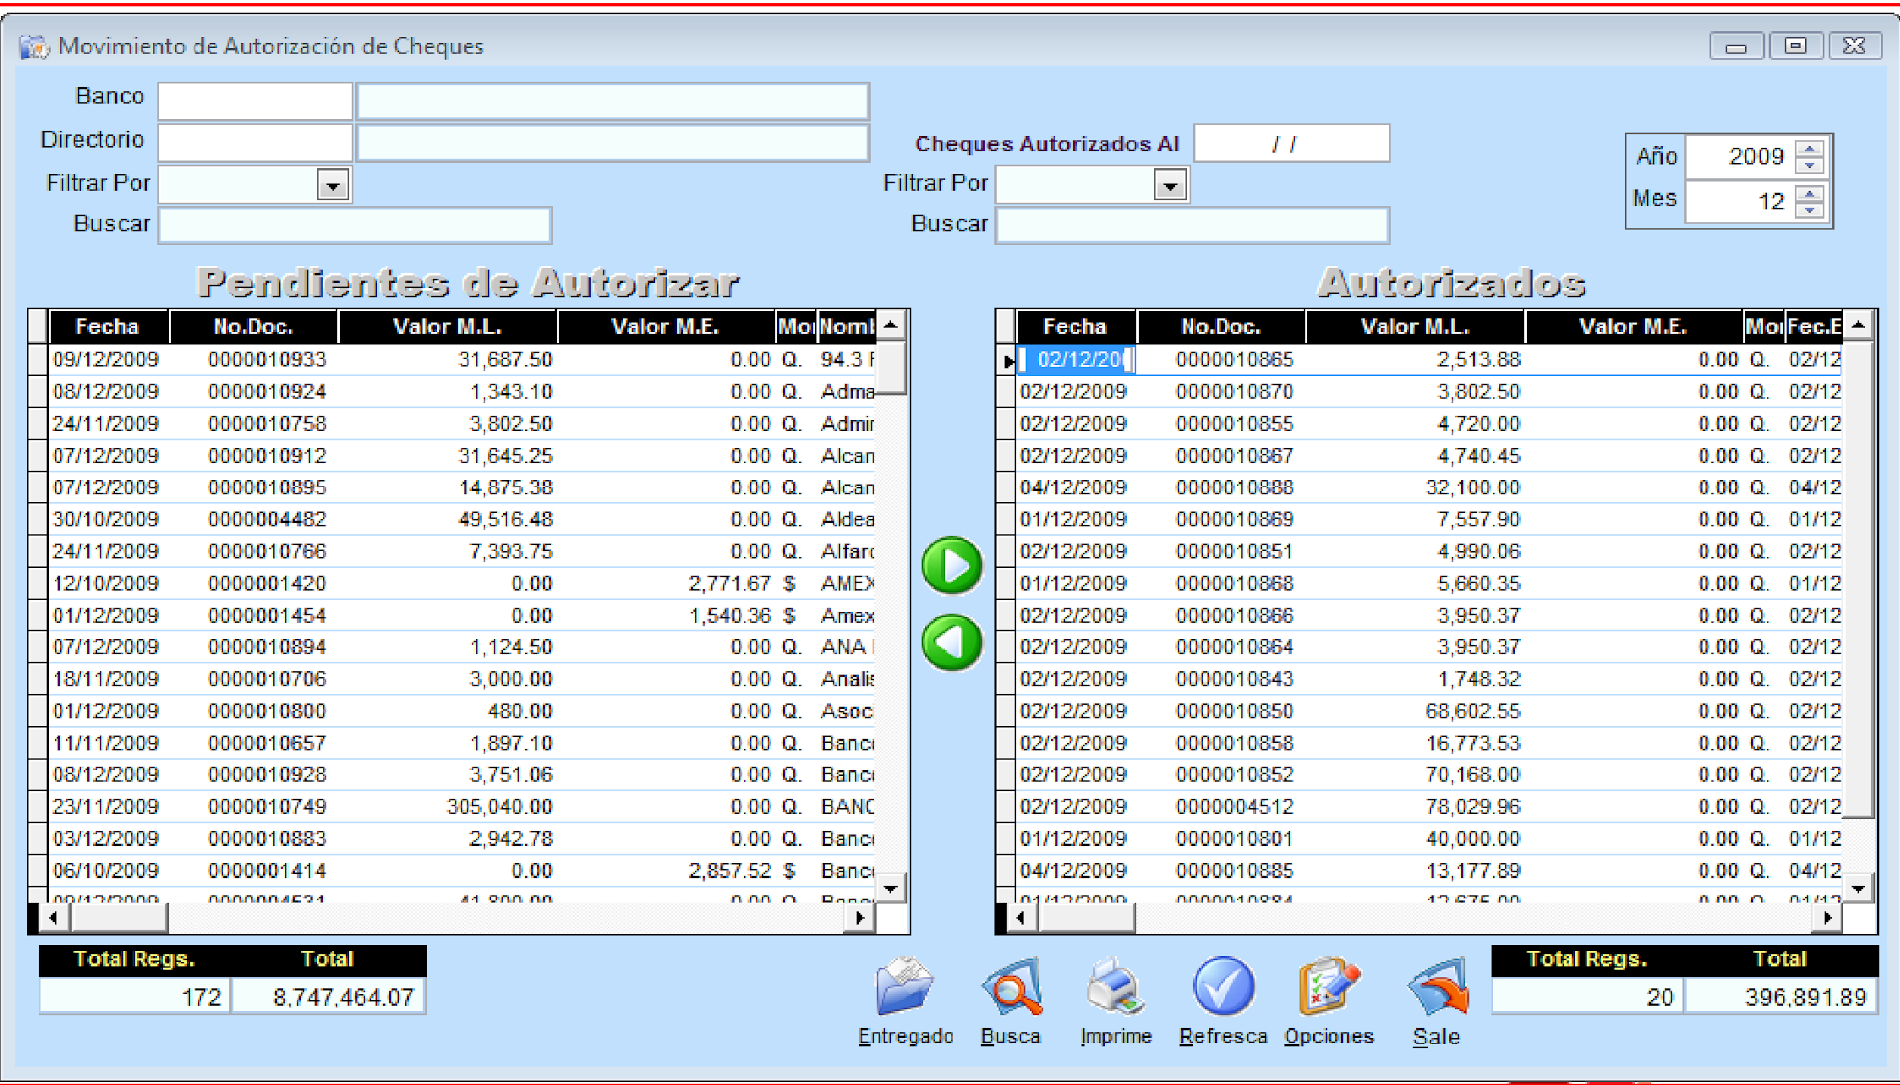Click the left Buscar search field
This screenshot has width=1900, height=1085.
click(x=355, y=225)
